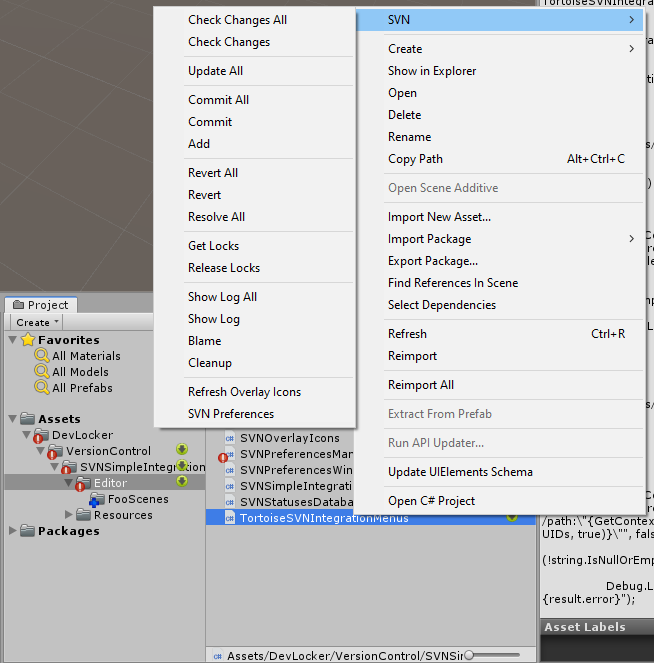
Task: Click green update badge on VersionControl row
Action: click(182, 449)
